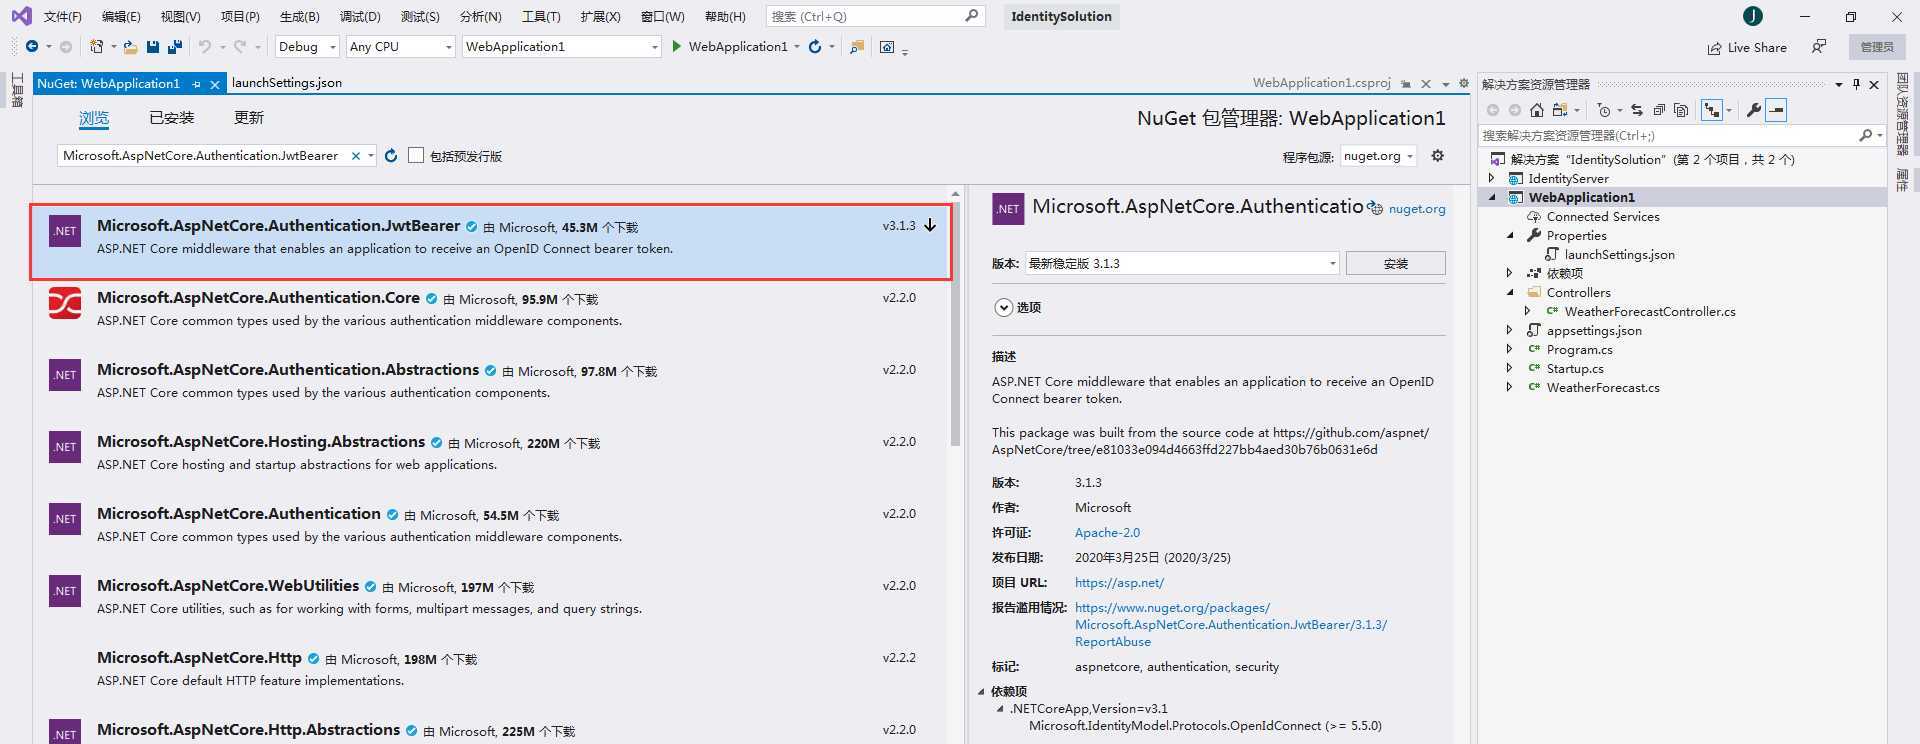Open the WebApplication1 startup project dropdown
The height and width of the screenshot is (744, 1920).
click(562, 47)
